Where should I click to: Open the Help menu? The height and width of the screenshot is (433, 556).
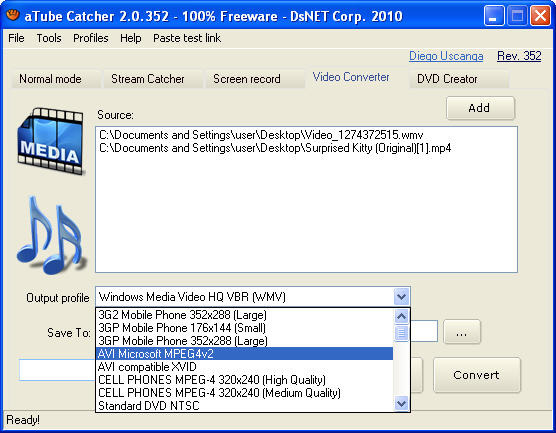coord(130,38)
